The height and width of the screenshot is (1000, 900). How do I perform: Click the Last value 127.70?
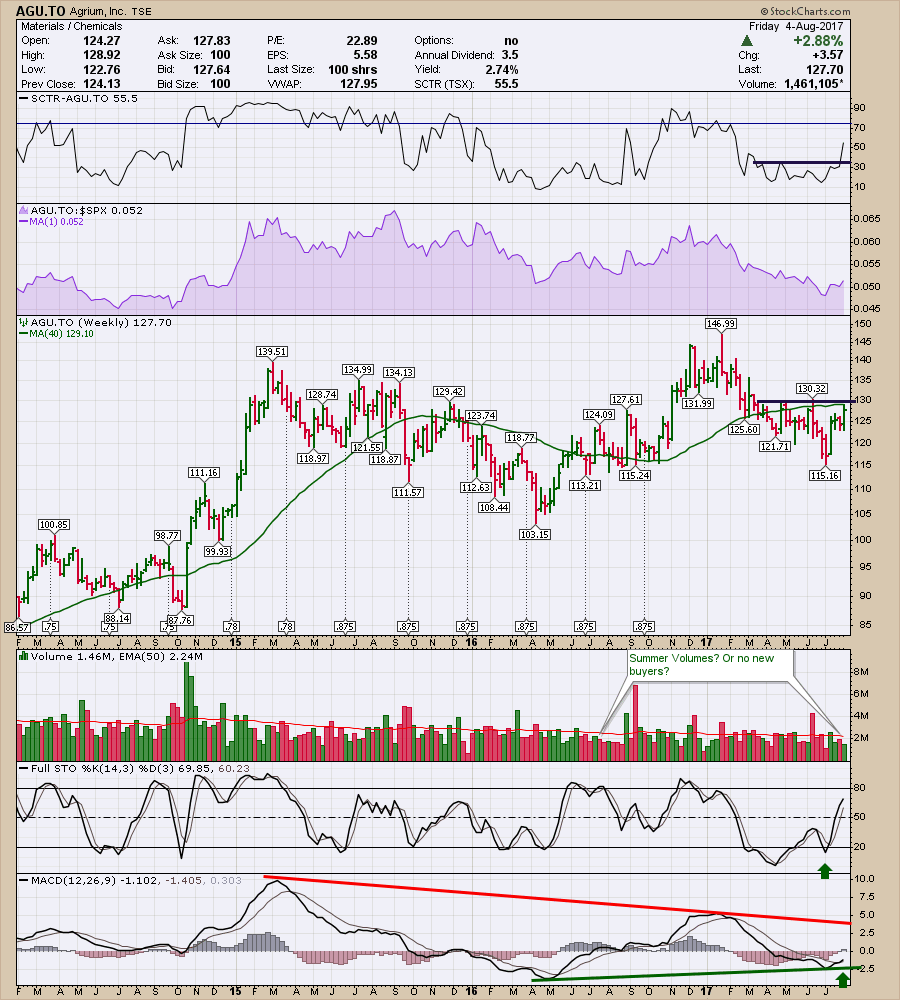(825, 69)
